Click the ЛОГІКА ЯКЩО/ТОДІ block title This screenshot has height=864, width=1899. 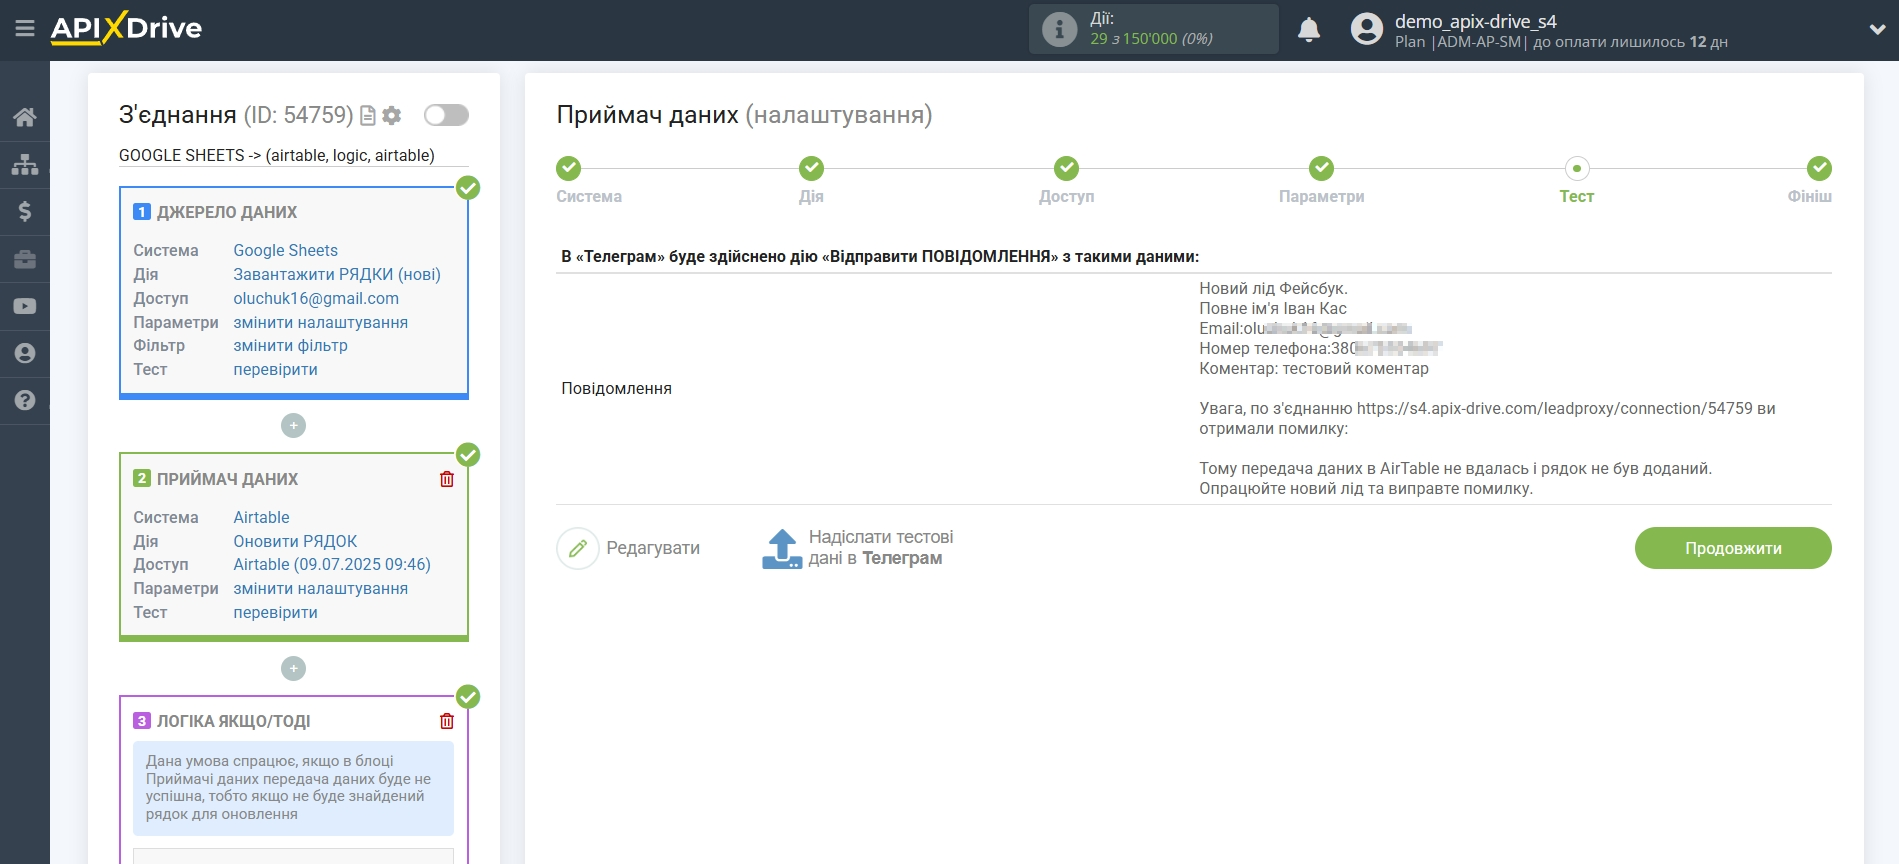click(233, 721)
